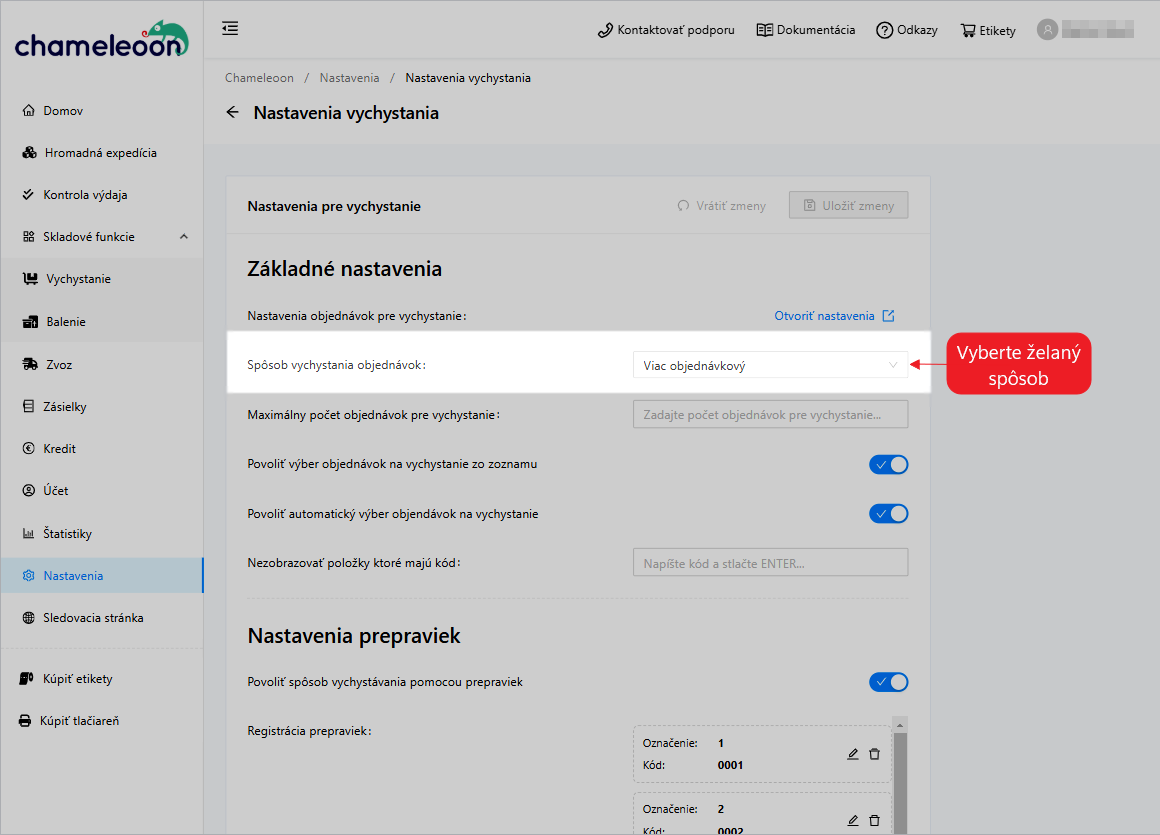
Task: Collapse the Skladové funkcie section
Action: [183, 237]
